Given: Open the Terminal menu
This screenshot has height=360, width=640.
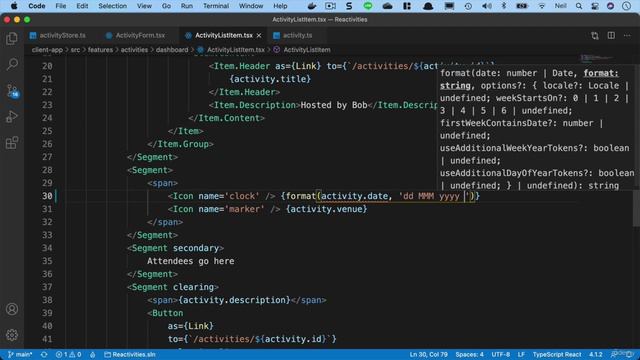Looking at the screenshot, I should 216,6.
